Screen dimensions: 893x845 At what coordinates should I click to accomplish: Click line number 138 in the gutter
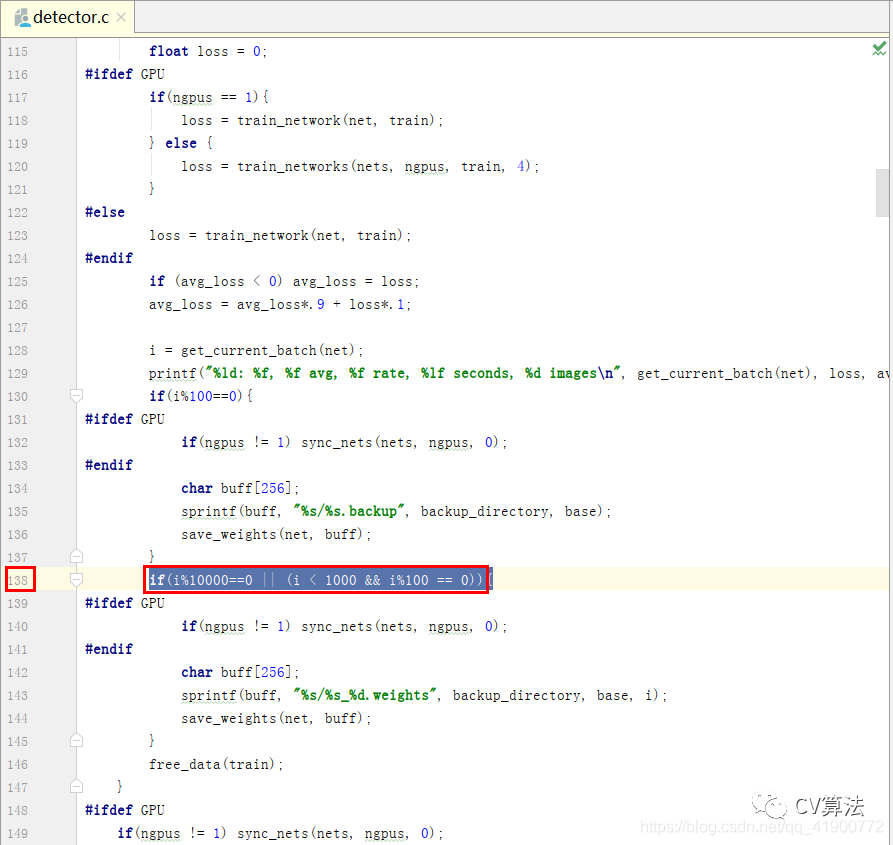tap(18, 580)
